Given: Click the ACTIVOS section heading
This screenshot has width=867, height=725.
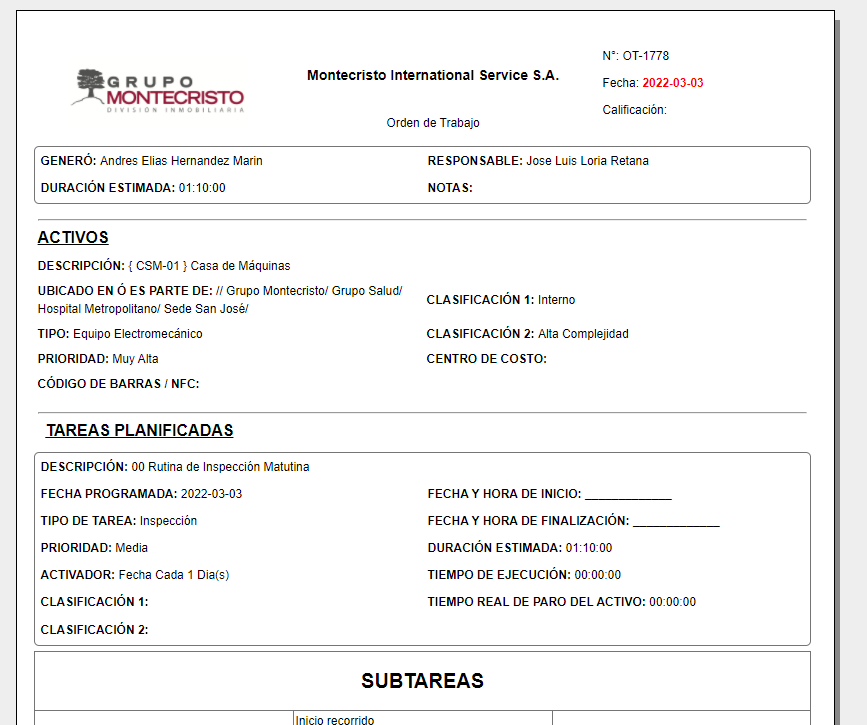Looking at the screenshot, I should click(x=73, y=238).
